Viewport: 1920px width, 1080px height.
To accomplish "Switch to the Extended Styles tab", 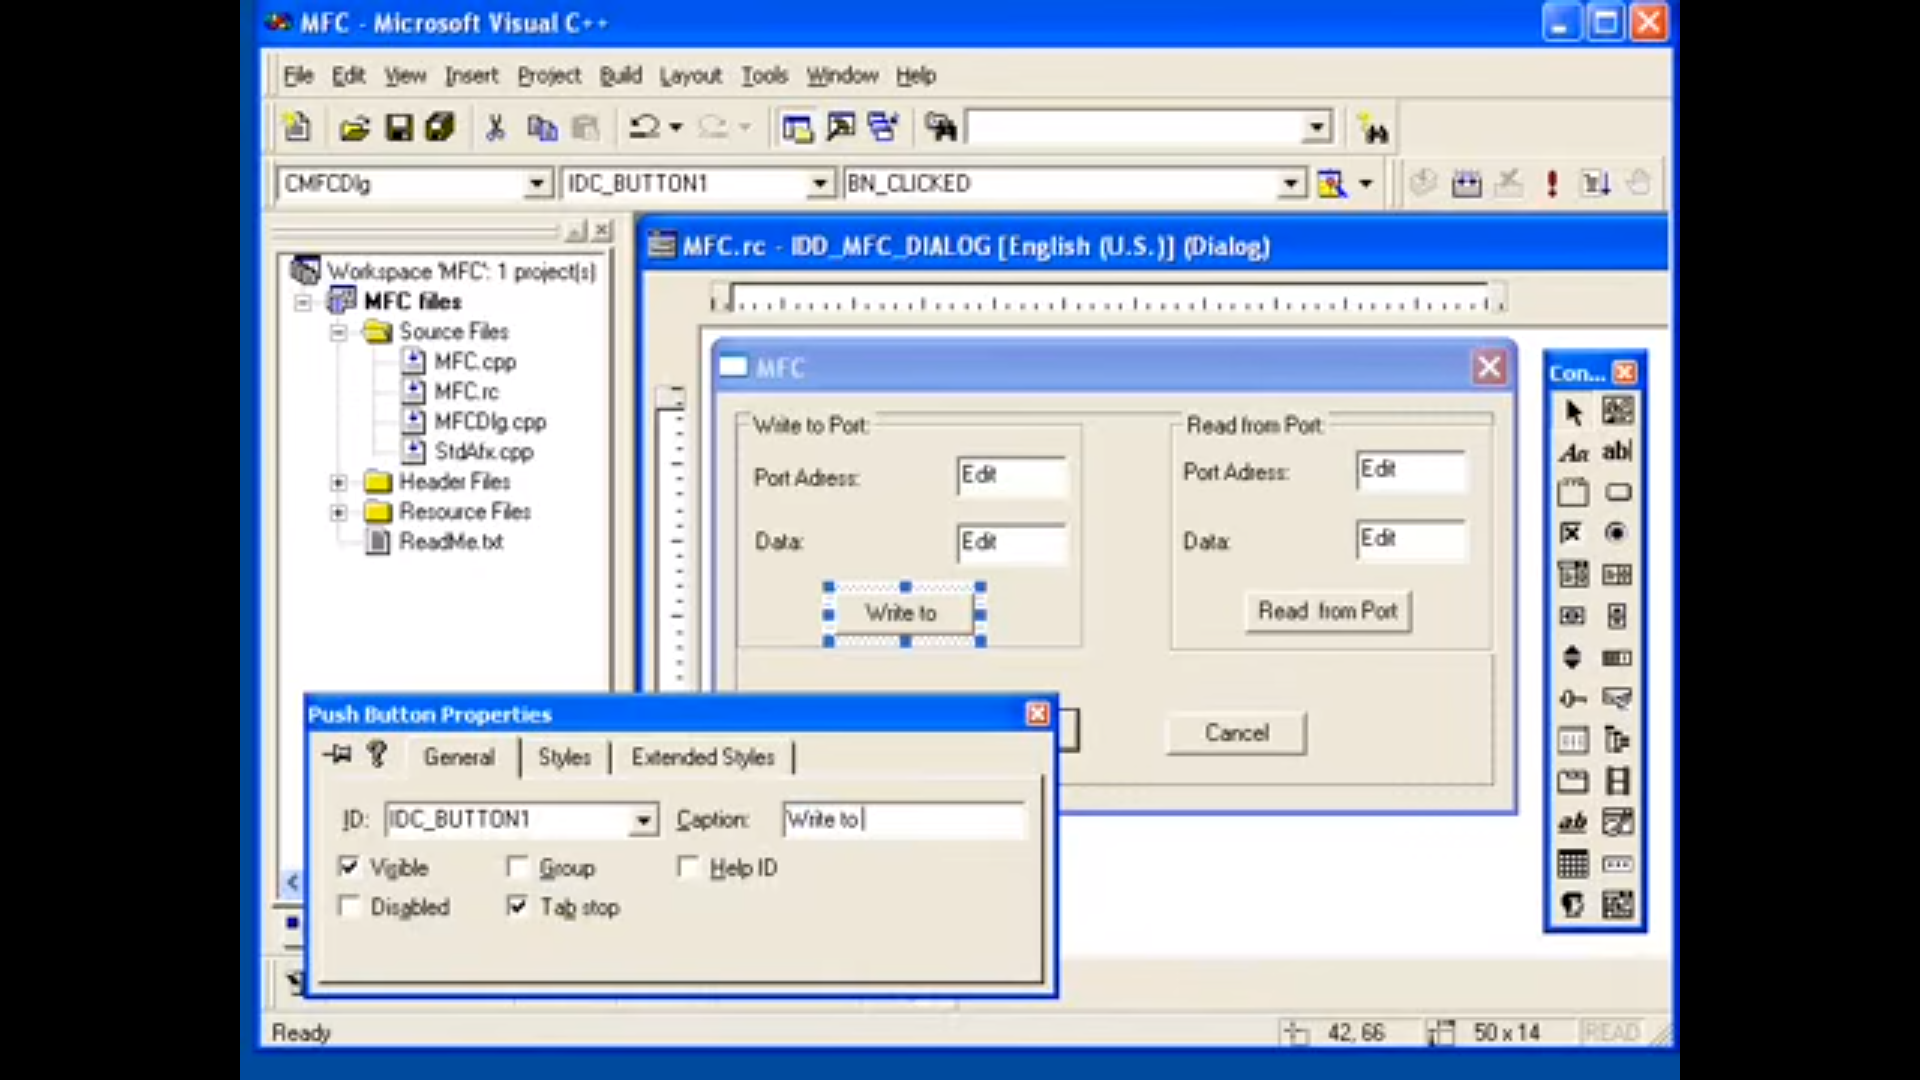I will click(x=703, y=758).
